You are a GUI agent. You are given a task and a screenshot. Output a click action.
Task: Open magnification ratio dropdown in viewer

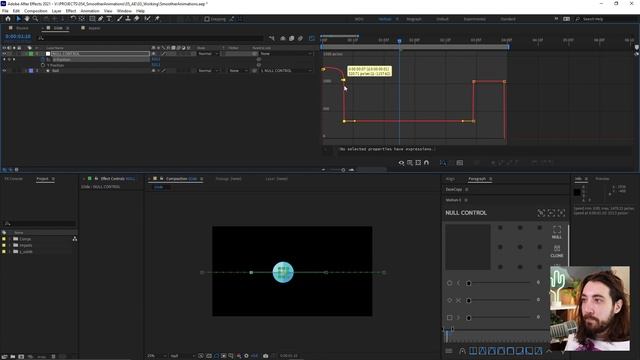point(155,356)
